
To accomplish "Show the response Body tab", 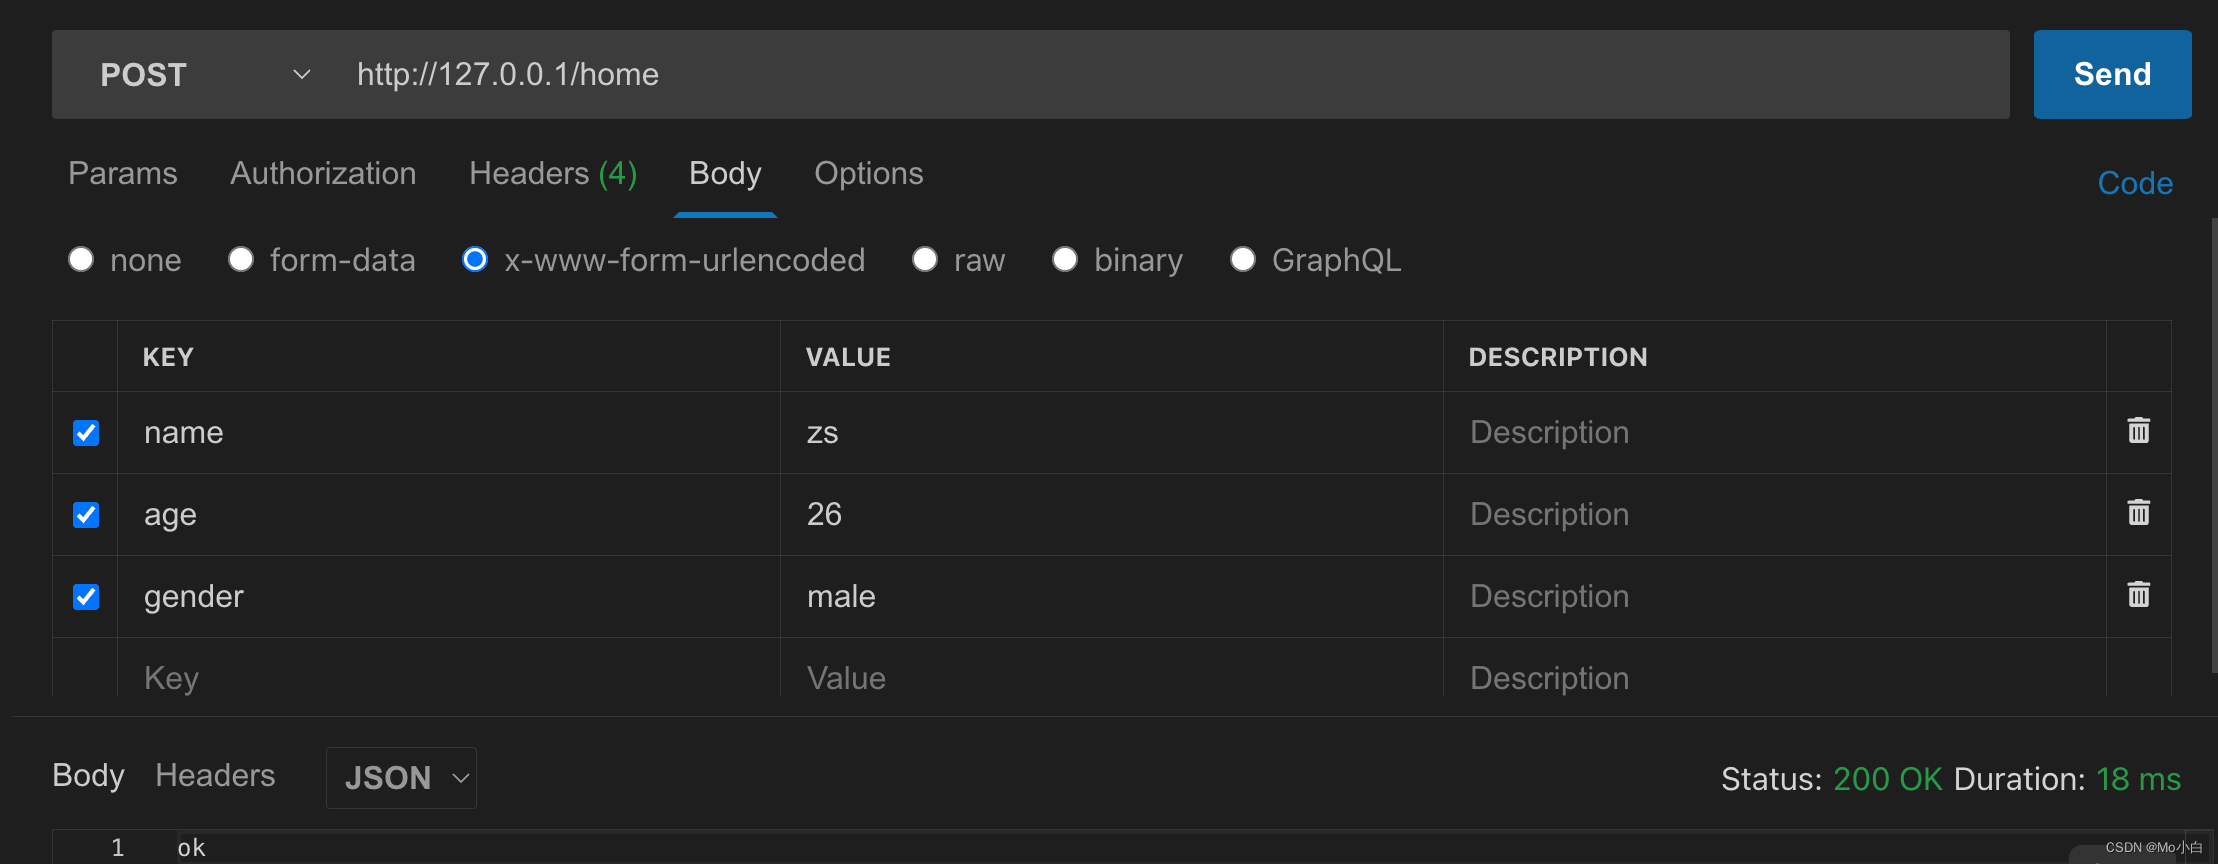I will [x=89, y=776].
